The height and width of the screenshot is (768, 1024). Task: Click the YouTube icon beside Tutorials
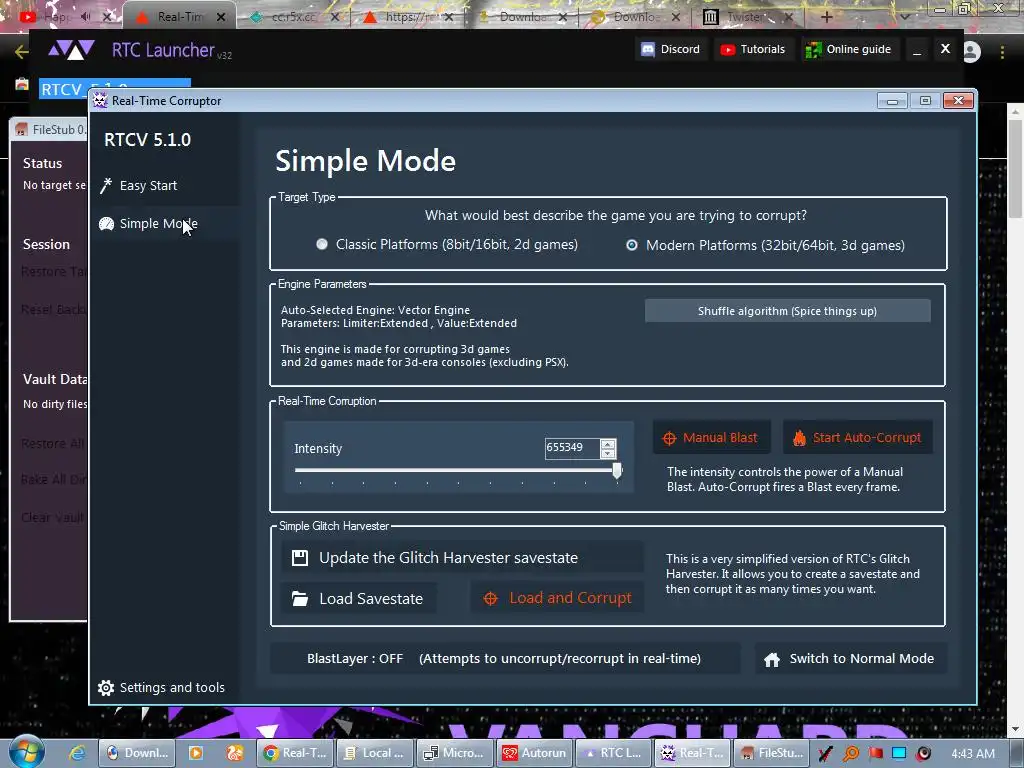click(728, 50)
